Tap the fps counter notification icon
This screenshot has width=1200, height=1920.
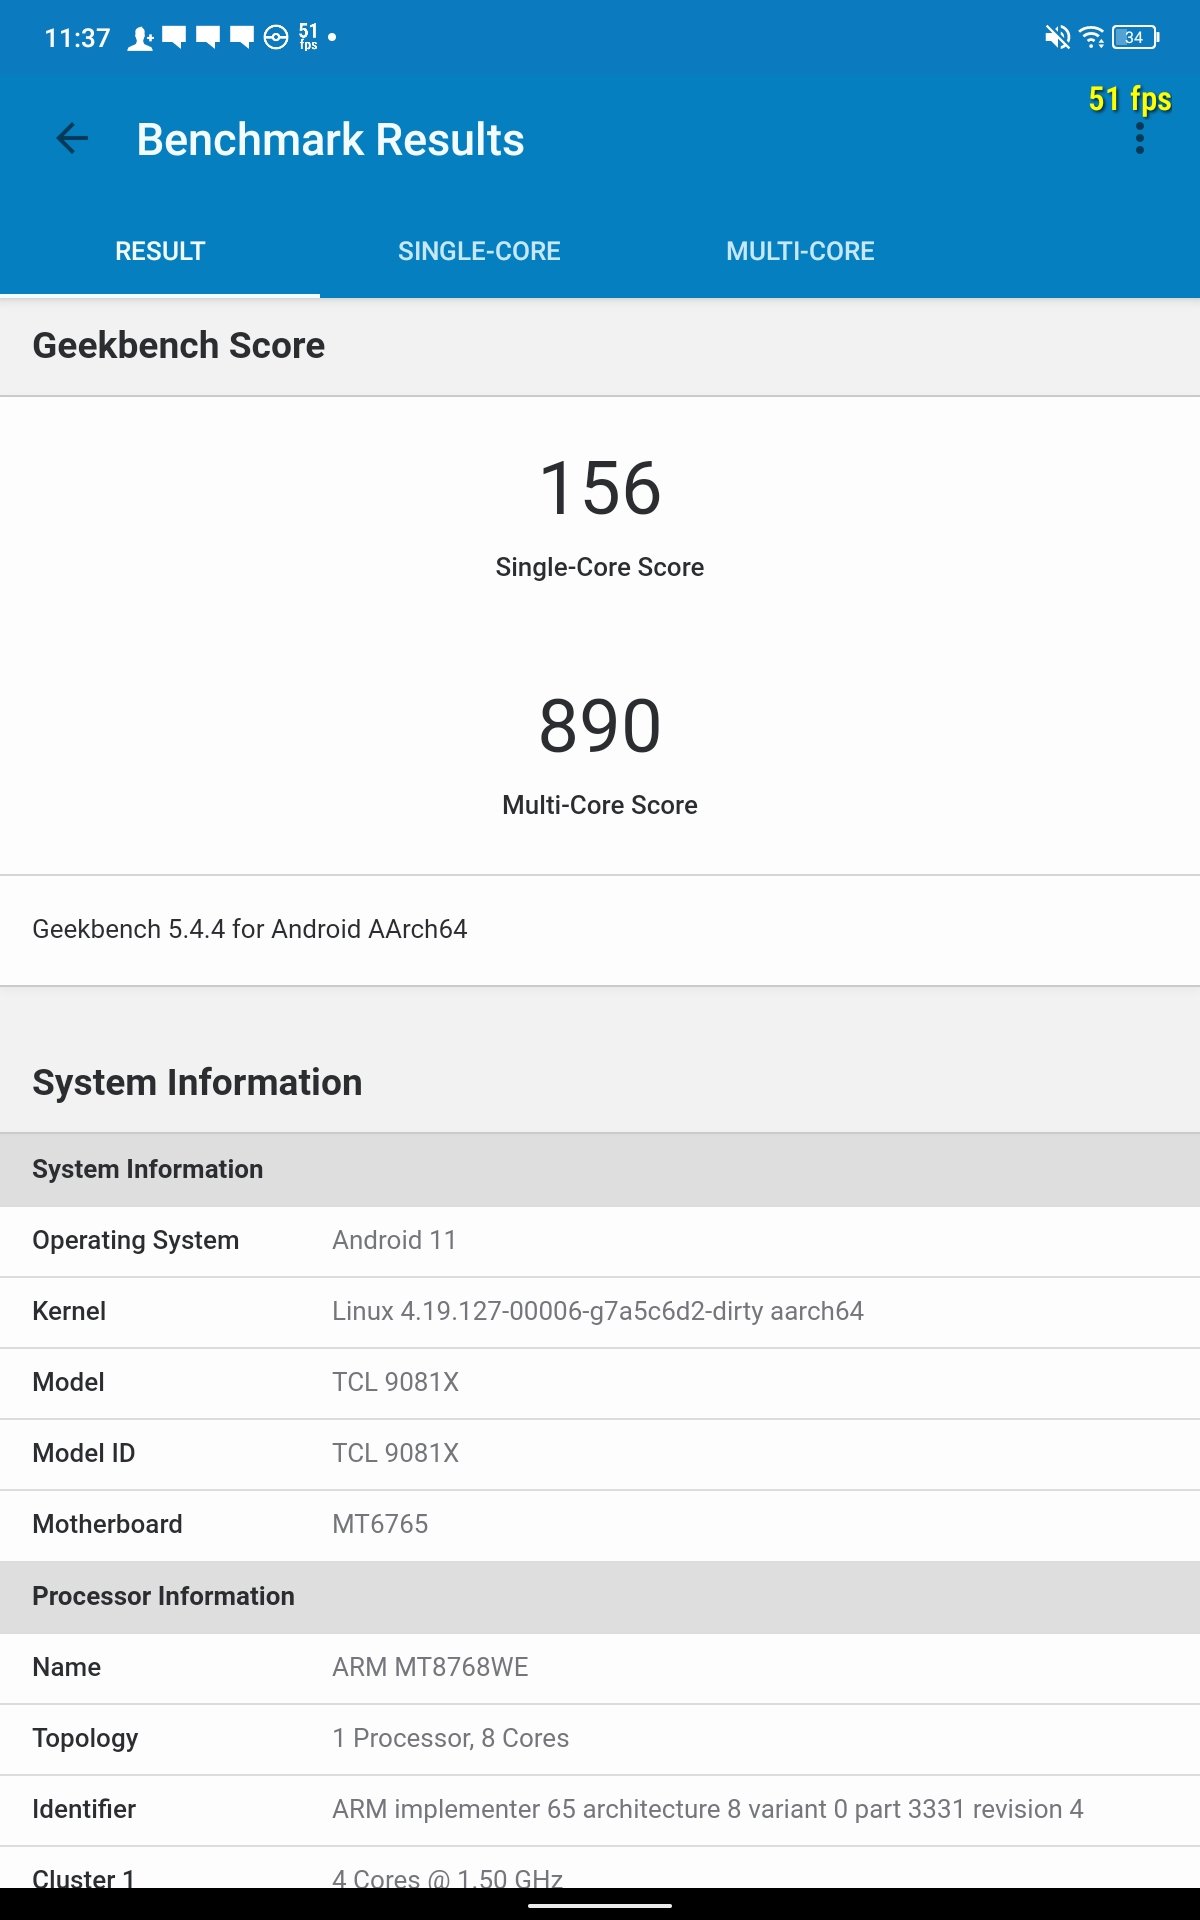click(308, 37)
